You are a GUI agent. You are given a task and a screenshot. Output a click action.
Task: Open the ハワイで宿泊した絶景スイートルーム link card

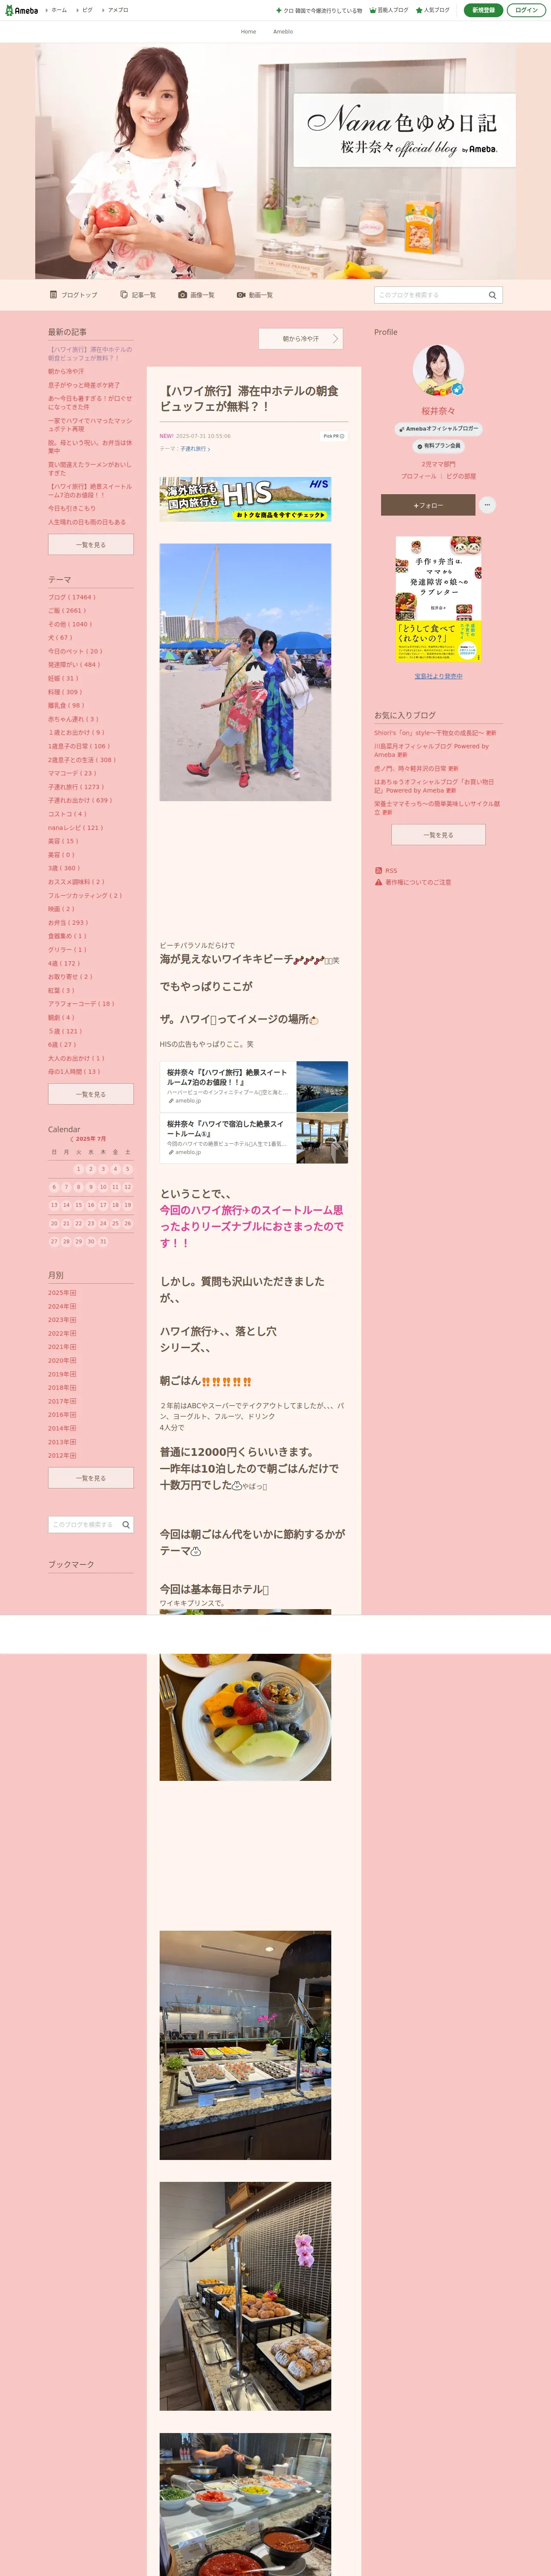pos(254,1138)
